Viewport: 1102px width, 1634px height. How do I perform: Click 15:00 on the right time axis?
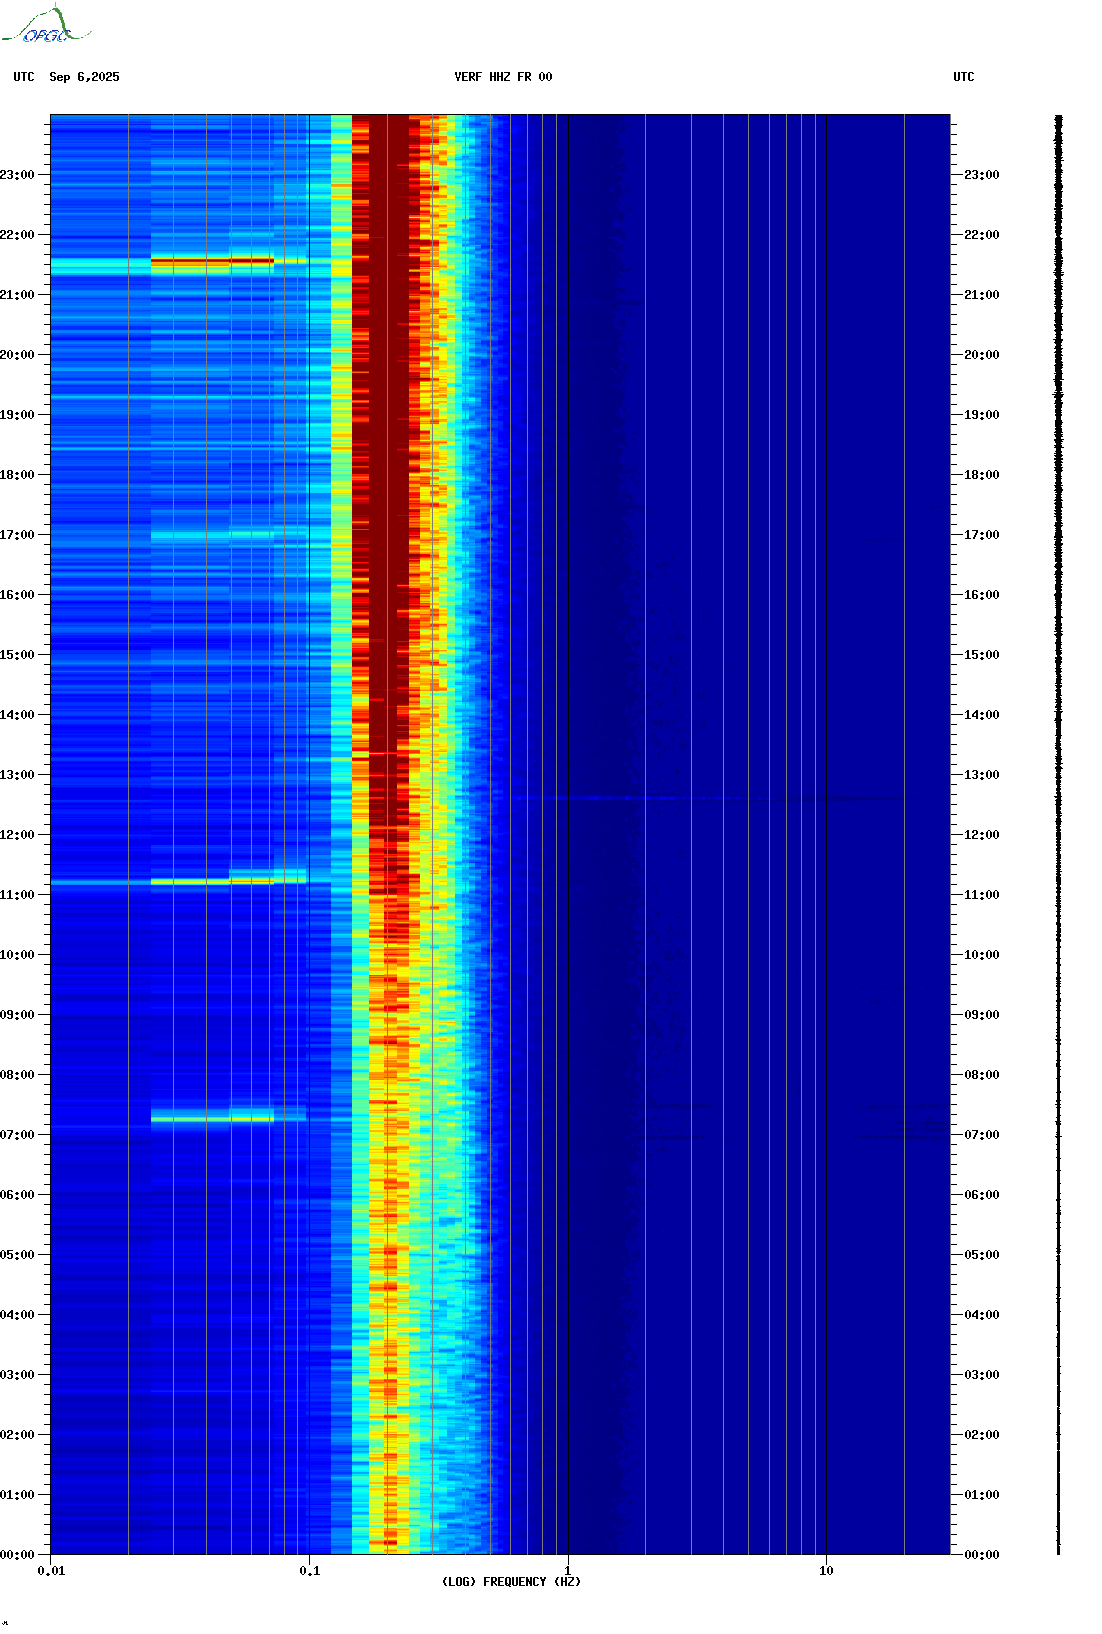click(x=982, y=655)
